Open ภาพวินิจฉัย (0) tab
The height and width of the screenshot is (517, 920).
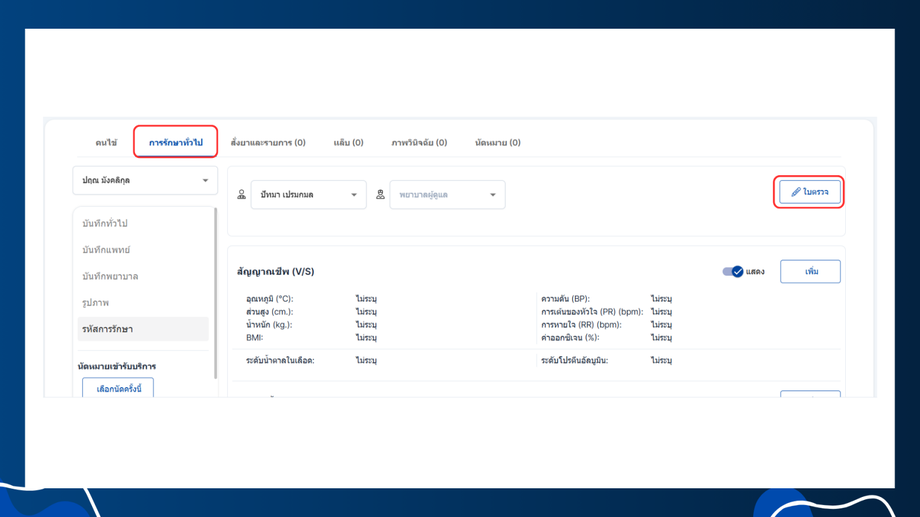(419, 143)
